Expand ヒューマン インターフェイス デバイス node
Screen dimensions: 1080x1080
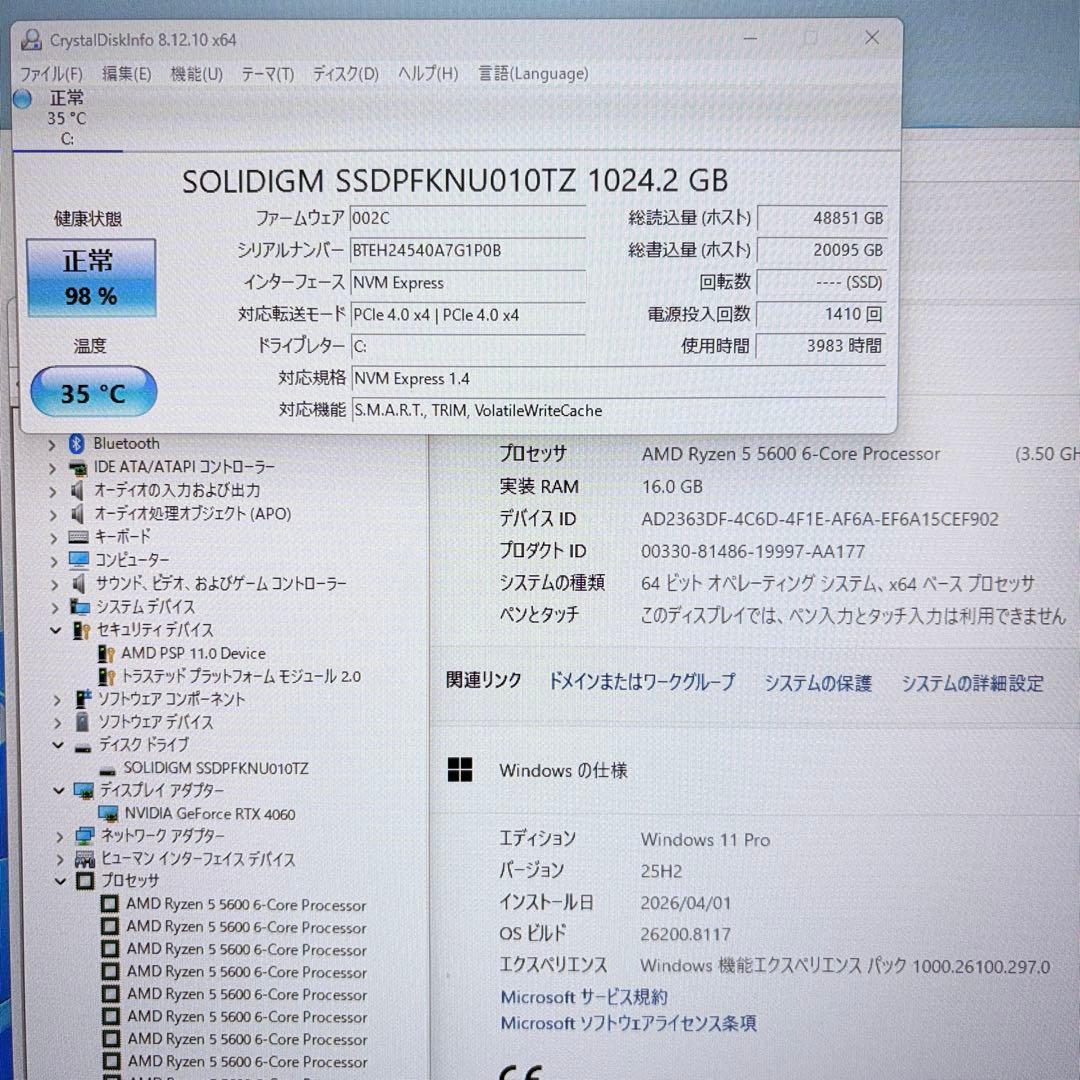(x=61, y=860)
